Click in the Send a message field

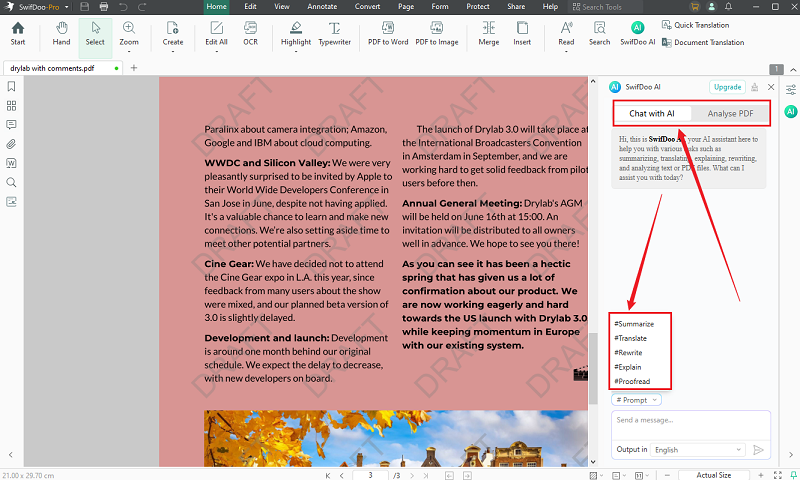(x=691, y=425)
